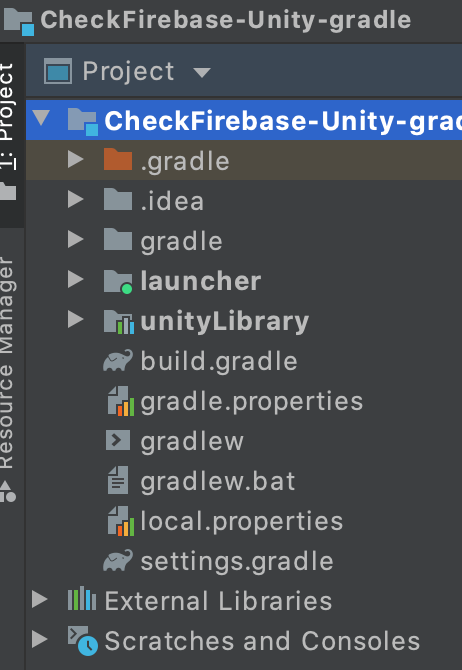Click the gradle folder icon

pos(118,240)
